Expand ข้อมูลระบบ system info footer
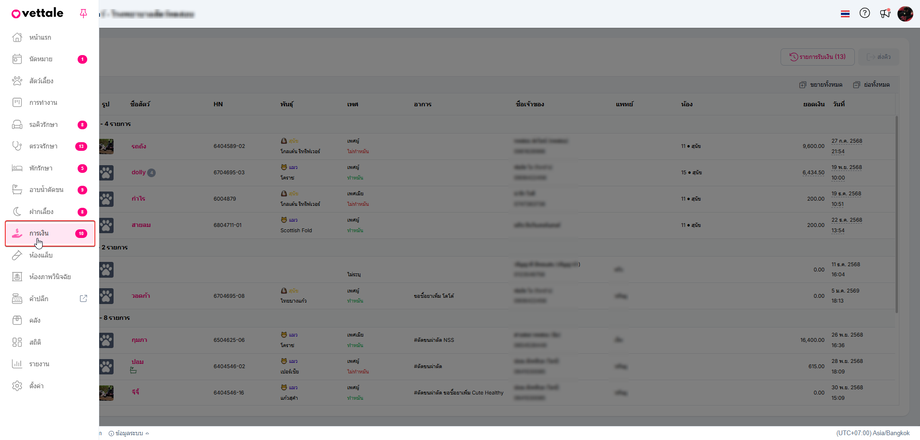 [129, 434]
